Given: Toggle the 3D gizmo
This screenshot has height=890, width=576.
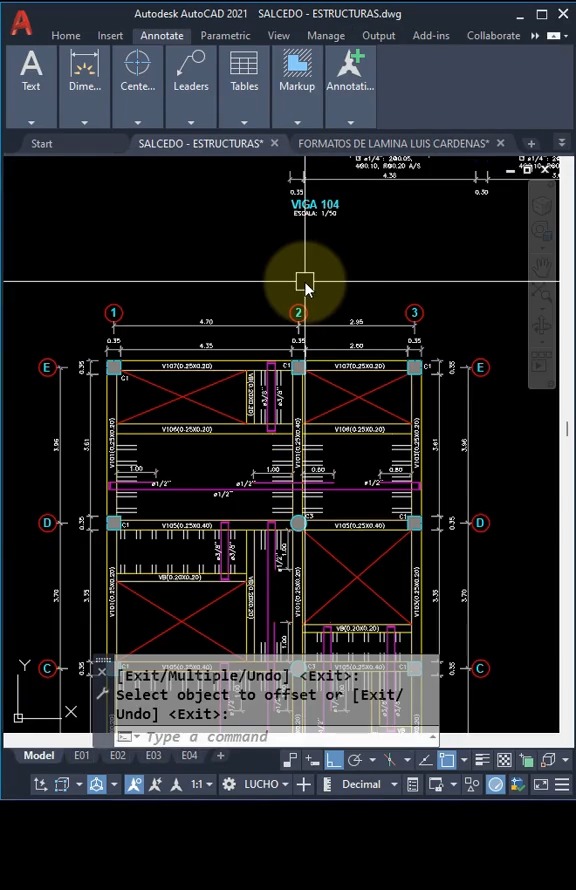Looking at the screenshot, I should point(96,784).
